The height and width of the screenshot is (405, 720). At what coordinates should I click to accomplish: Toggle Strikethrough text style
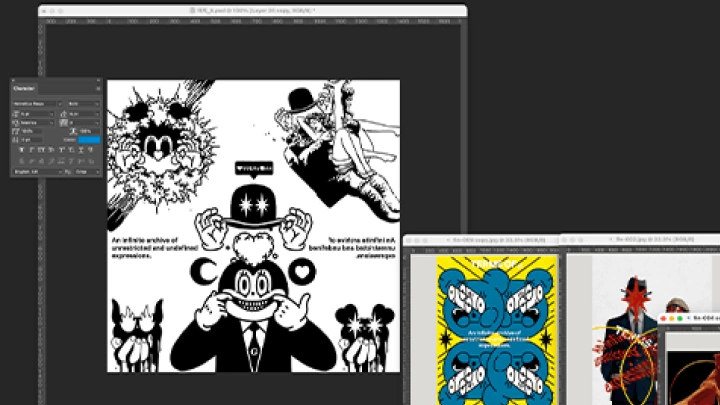pyautogui.click(x=90, y=150)
